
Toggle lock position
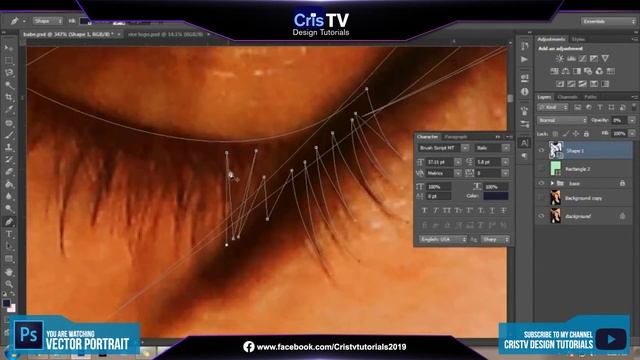point(576,134)
